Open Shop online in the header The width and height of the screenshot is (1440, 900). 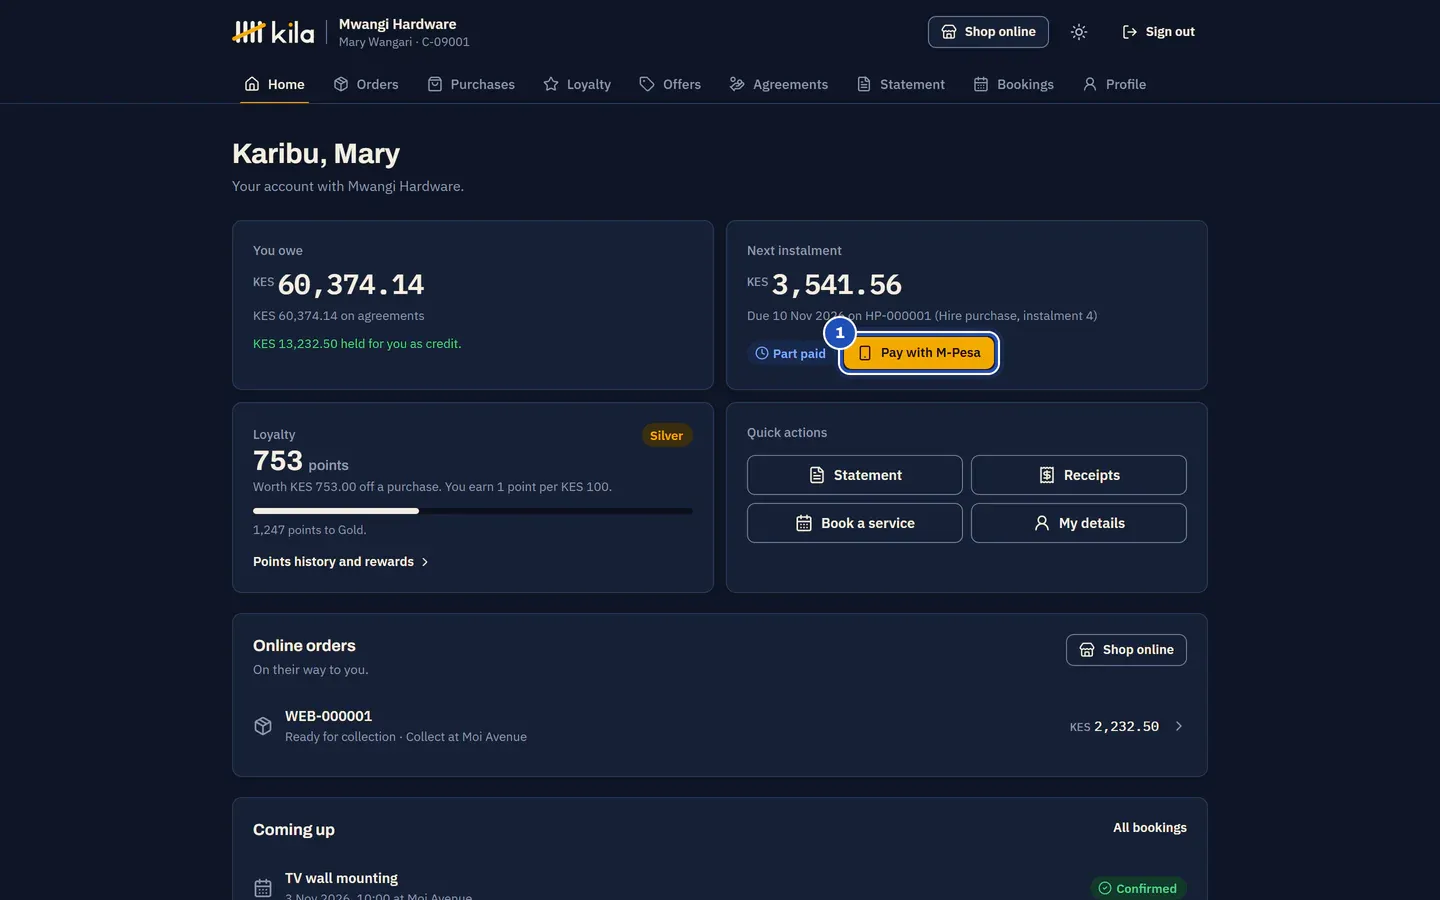(988, 32)
